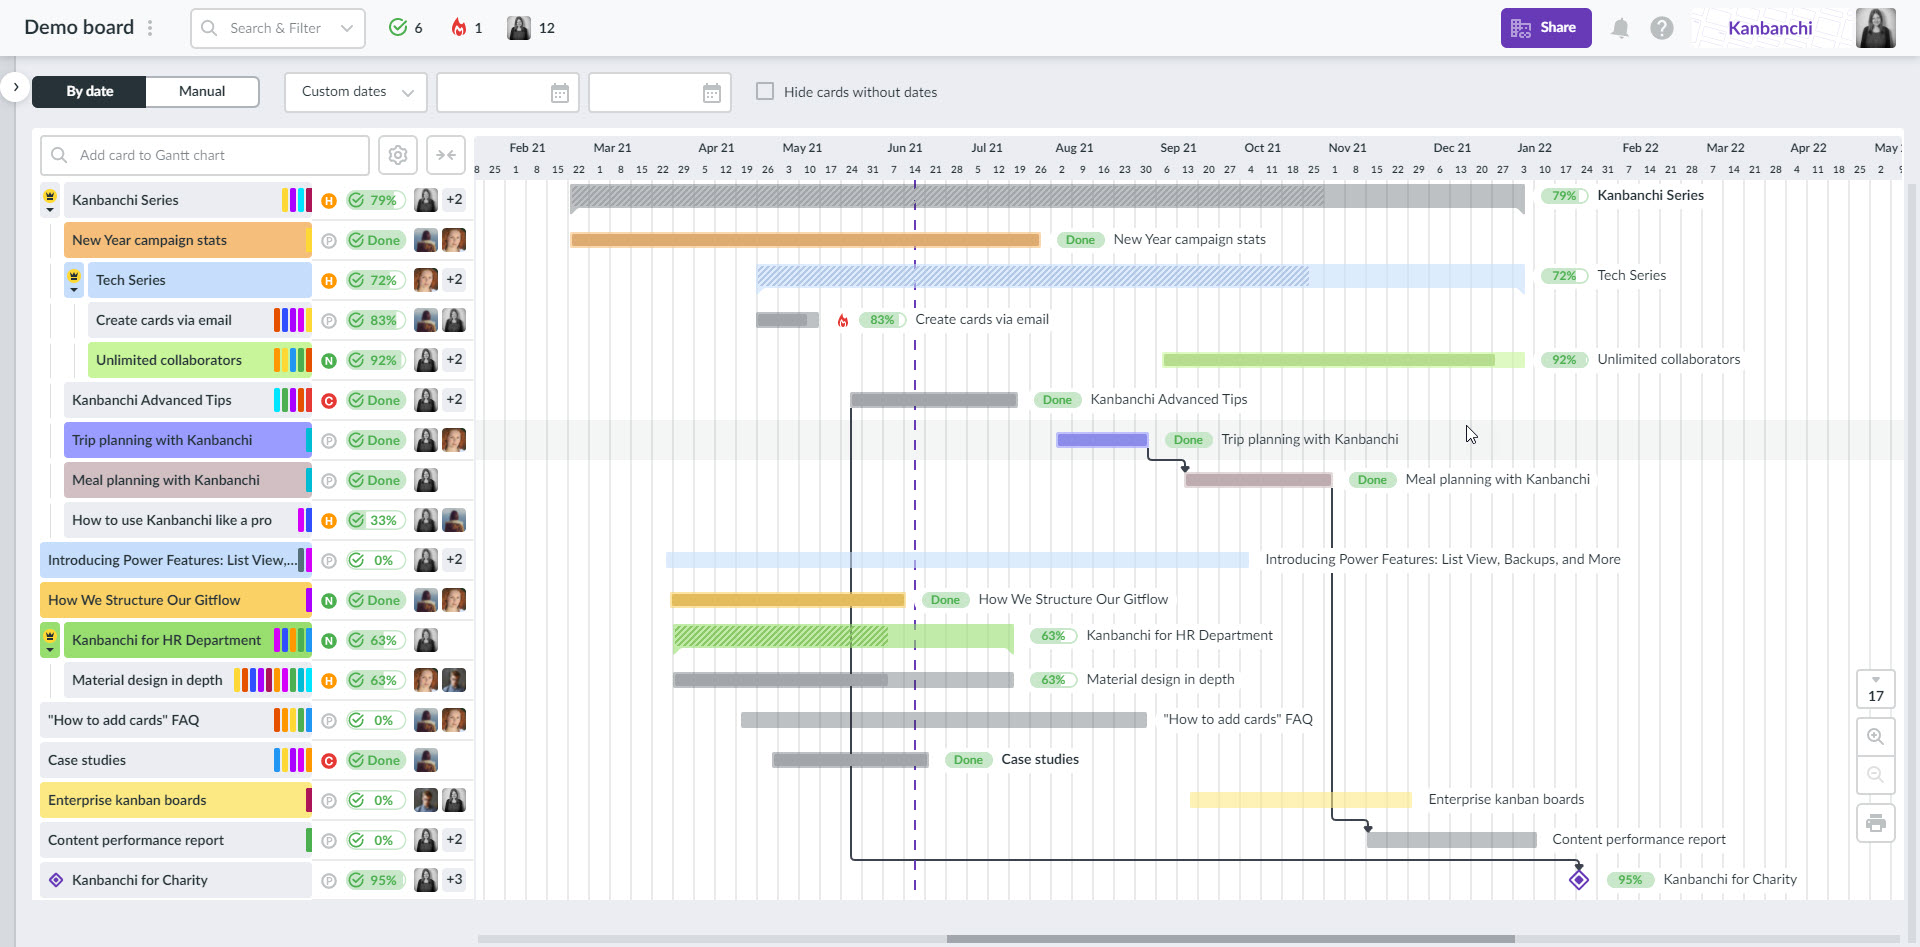Enable Hide cards without dates checkbox
The width and height of the screenshot is (1920, 947).
[765, 91]
